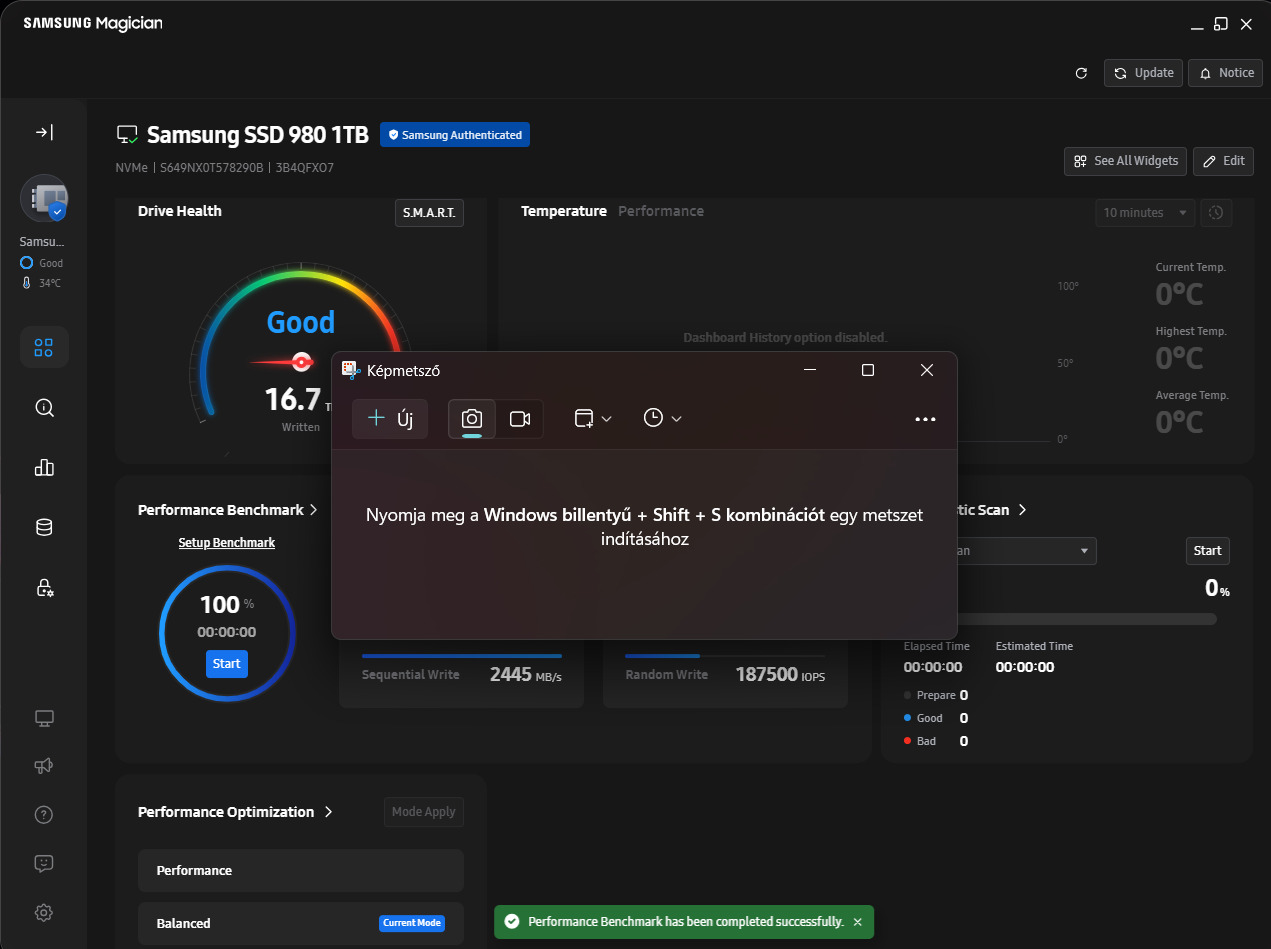1271x949 pixels.
Task: Open the padlock security icon in sidebar
Action: pos(44,588)
